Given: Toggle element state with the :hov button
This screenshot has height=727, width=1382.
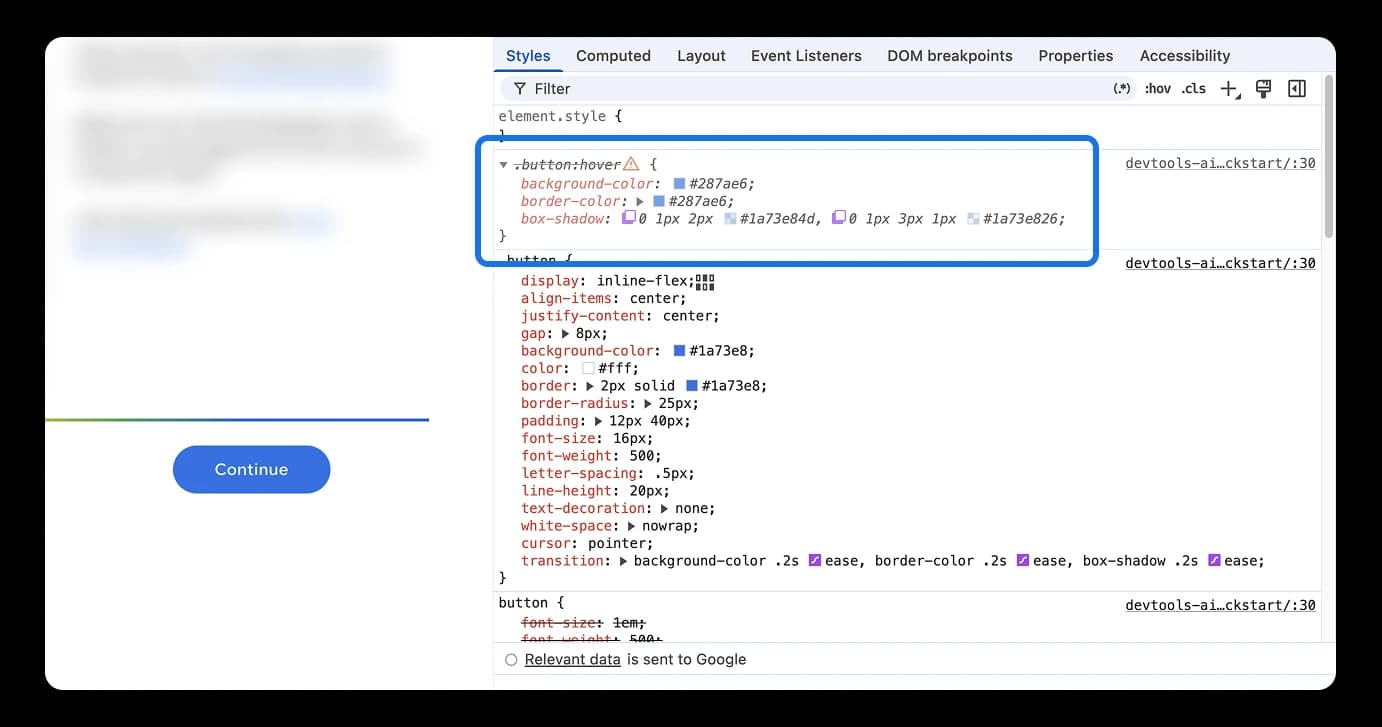Looking at the screenshot, I should [x=1158, y=89].
